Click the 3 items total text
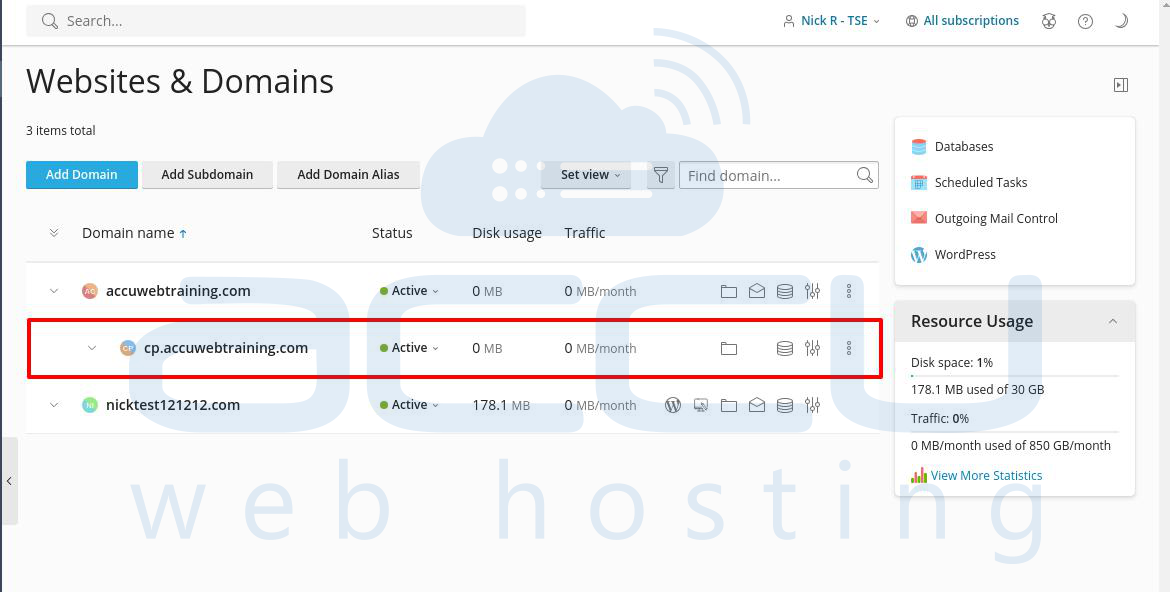The width and height of the screenshot is (1170, 592). pyautogui.click(x=60, y=131)
